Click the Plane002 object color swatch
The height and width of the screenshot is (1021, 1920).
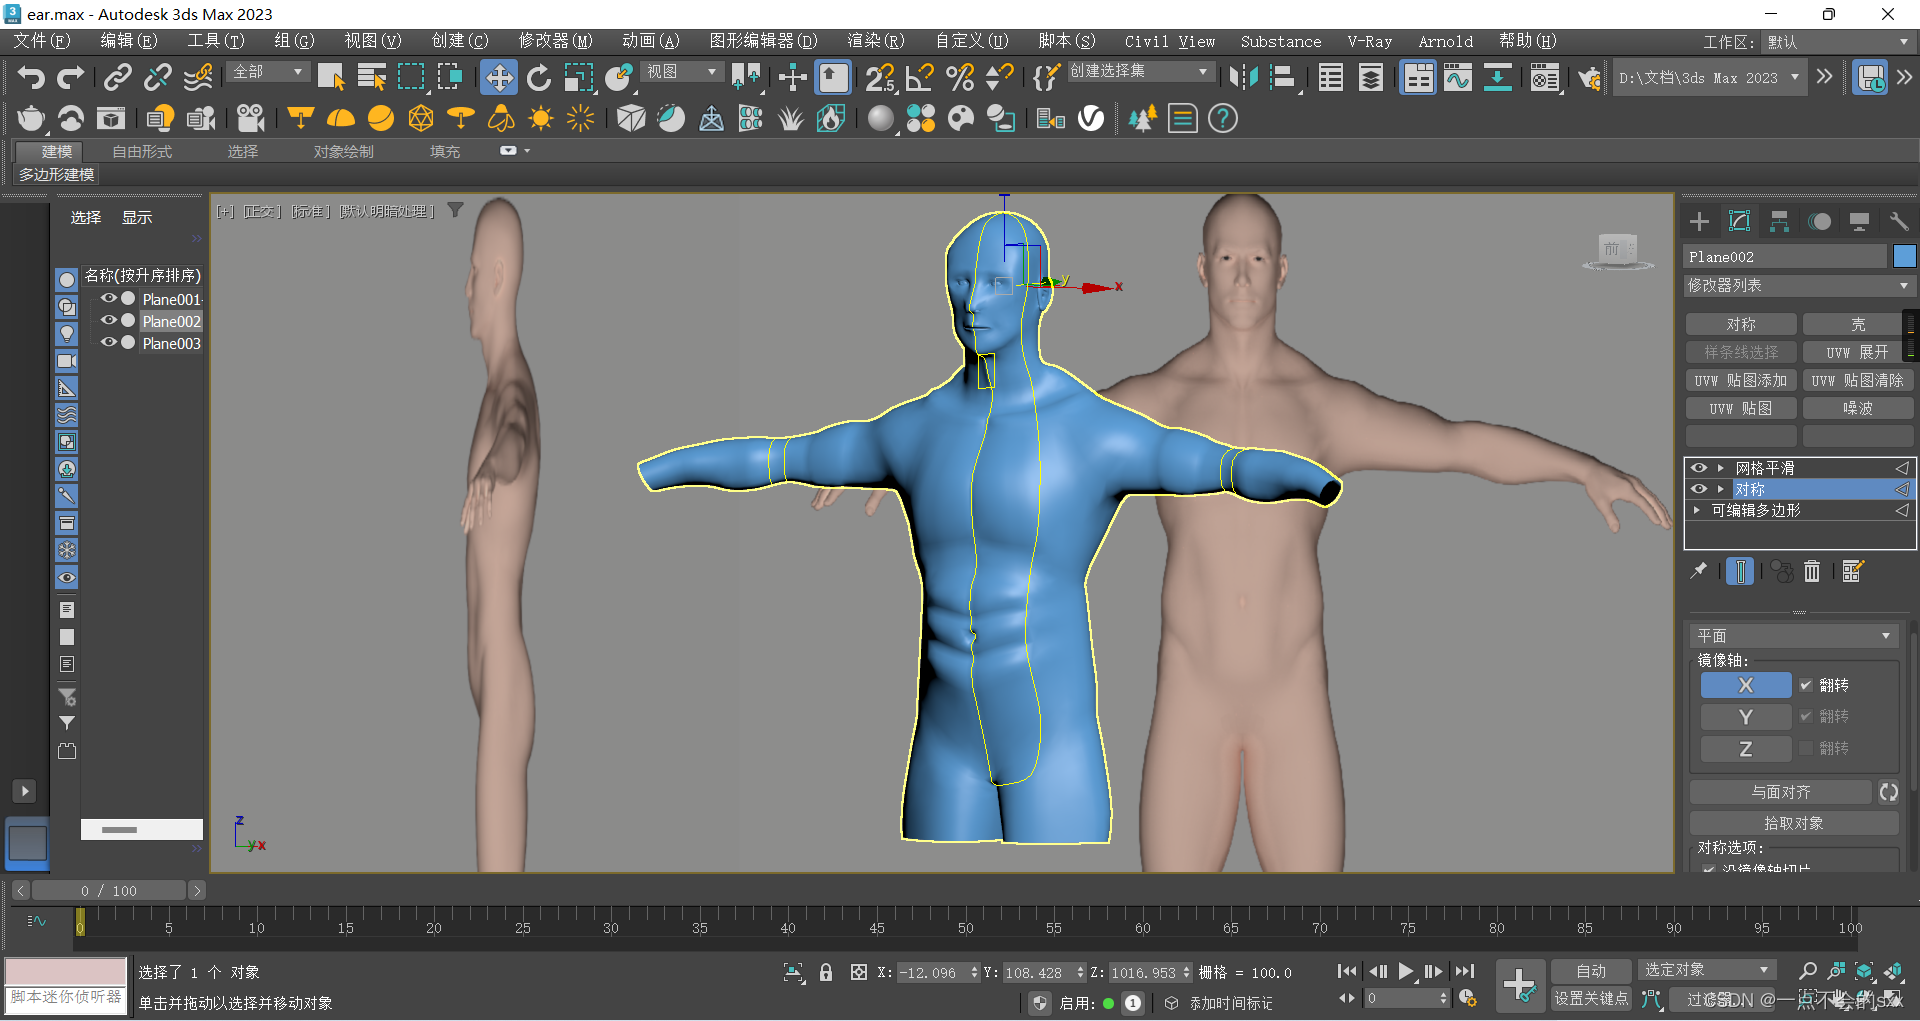(1904, 256)
